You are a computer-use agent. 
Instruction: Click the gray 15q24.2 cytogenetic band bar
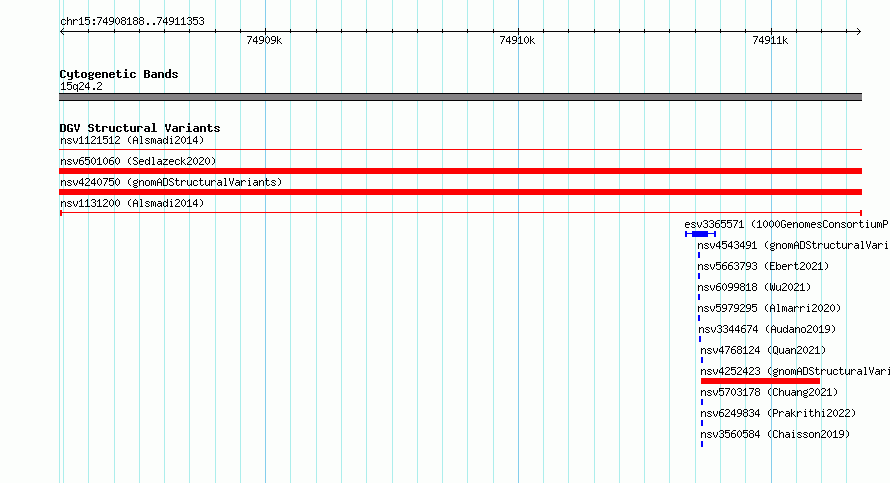click(460, 97)
